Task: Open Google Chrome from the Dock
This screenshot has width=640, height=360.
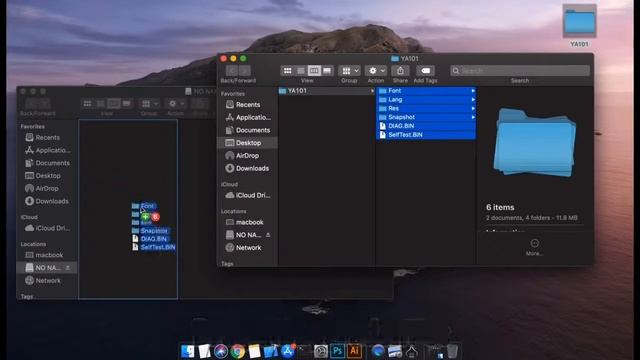Action: coord(238,351)
